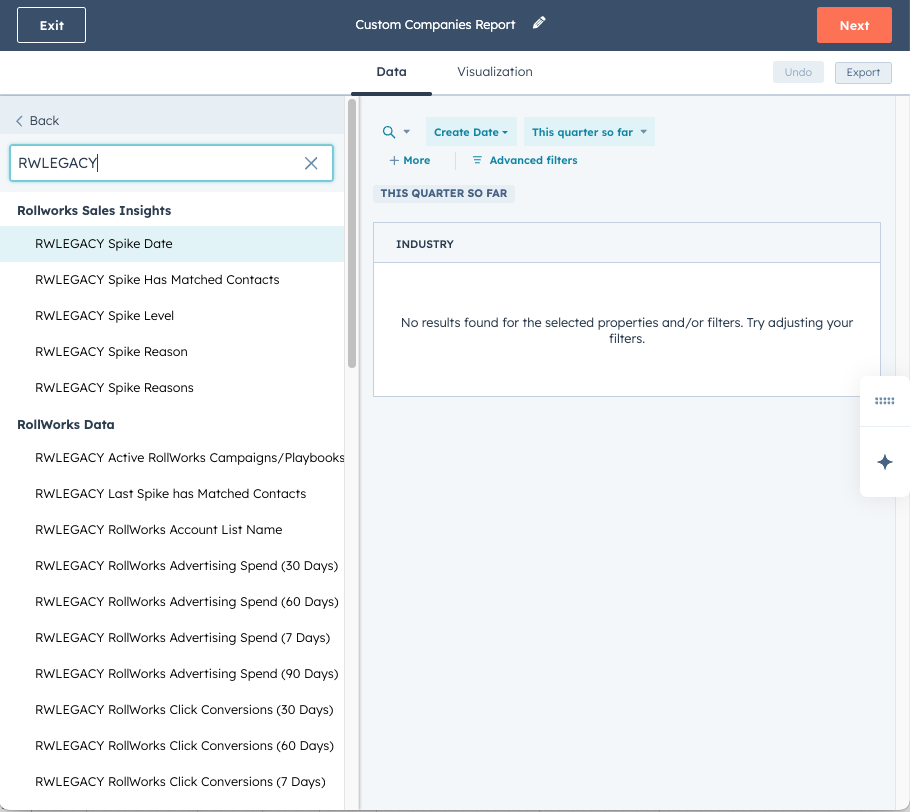Add more filters with More button
910x812 pixels.
(x=410, y=160)
